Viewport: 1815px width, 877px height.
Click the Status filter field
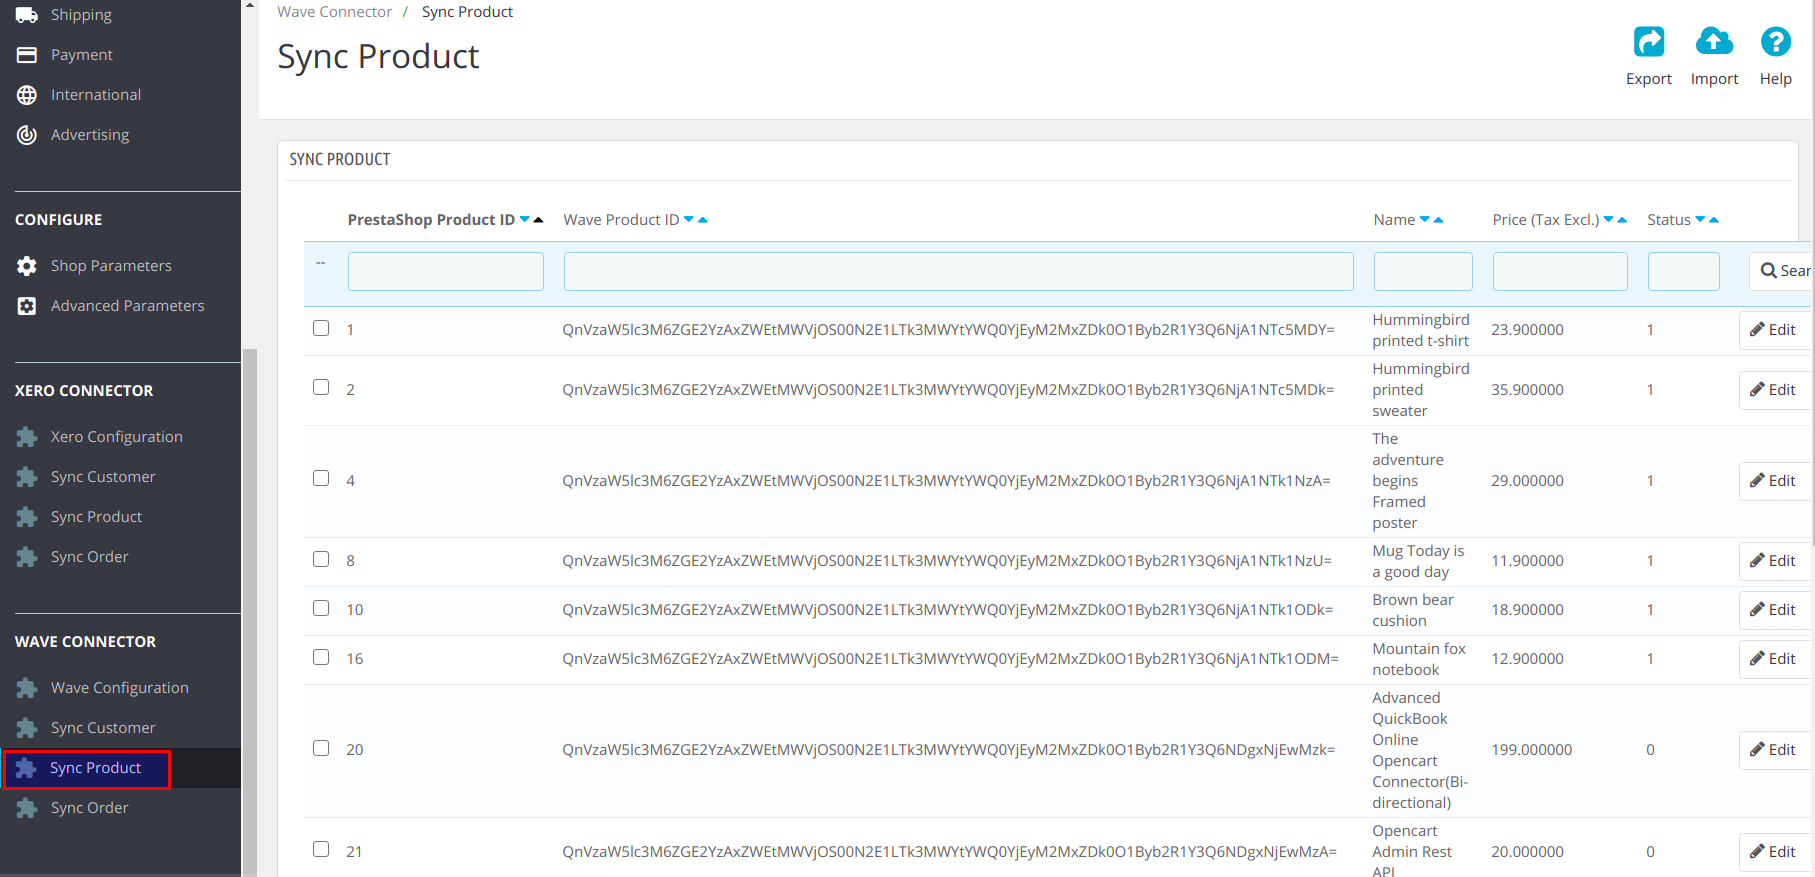1684,271
